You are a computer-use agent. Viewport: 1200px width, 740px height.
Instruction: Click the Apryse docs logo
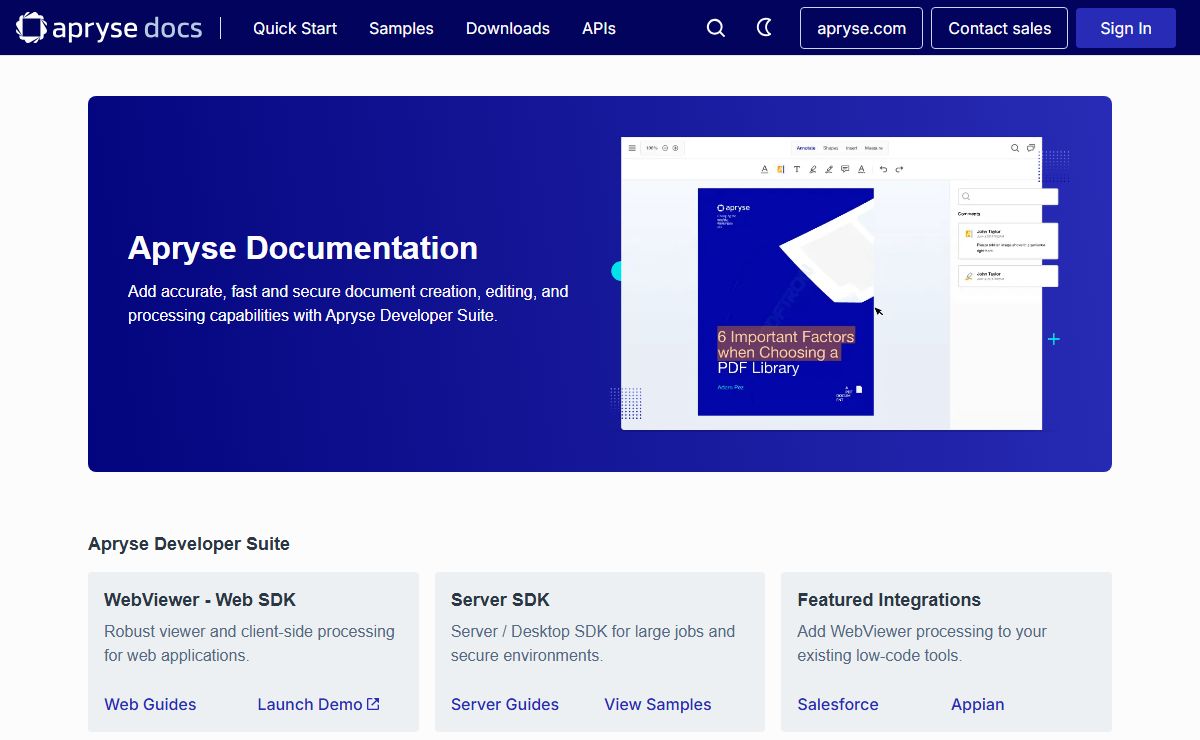pos(109,28)
